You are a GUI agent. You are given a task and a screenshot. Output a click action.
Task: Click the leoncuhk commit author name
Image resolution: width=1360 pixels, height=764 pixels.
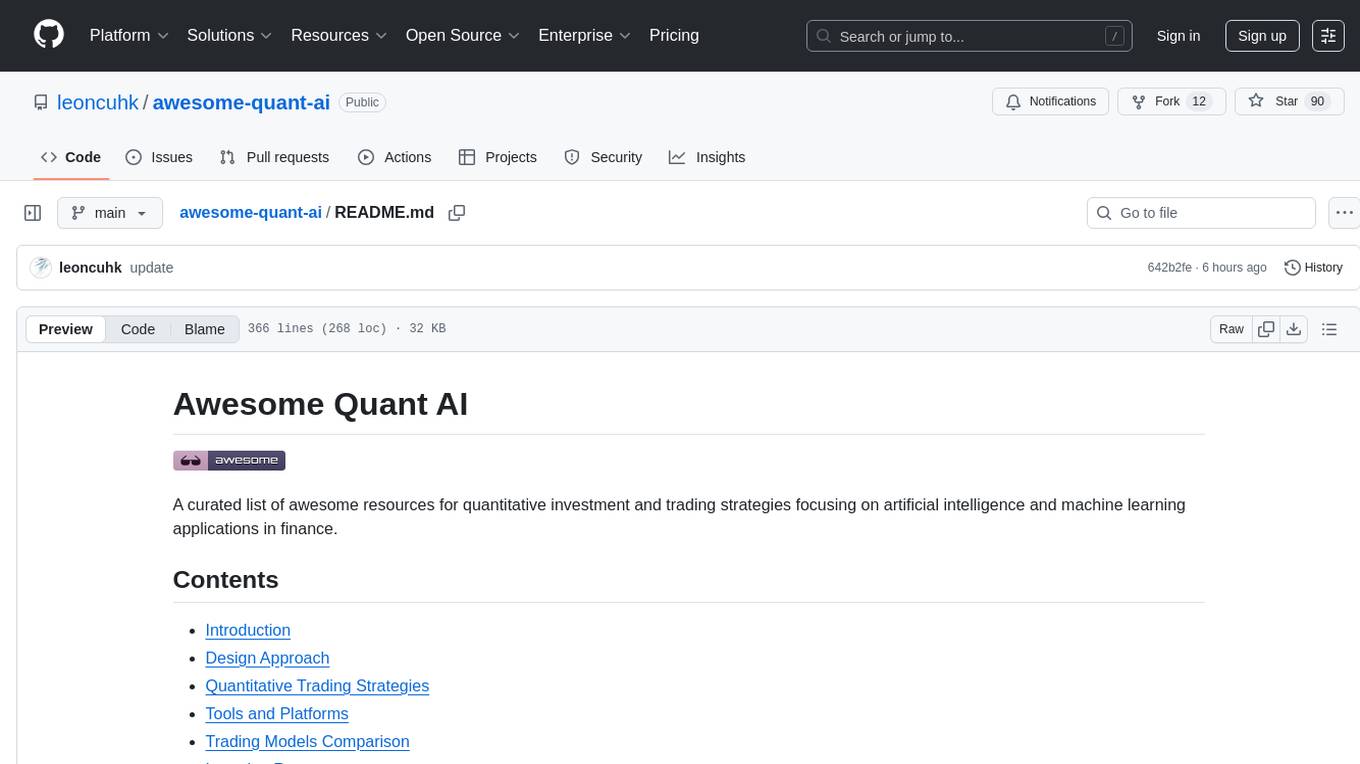[91, 268]
